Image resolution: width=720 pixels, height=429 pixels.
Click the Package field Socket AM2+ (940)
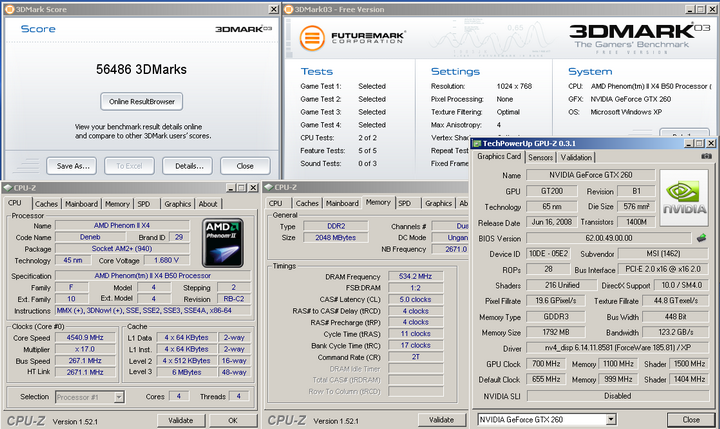[122, 248]
